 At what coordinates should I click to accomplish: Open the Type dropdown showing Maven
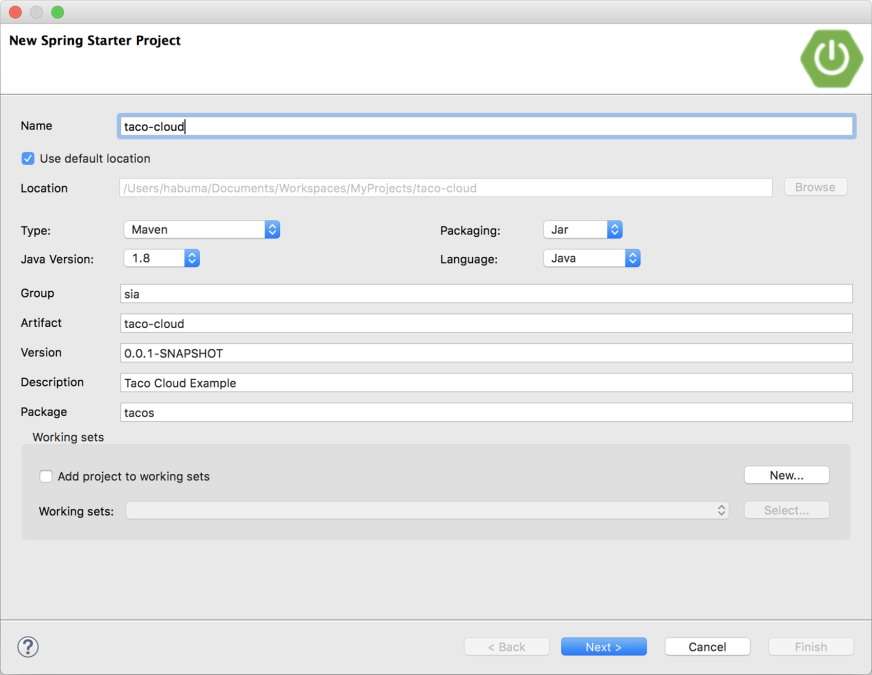click(x=202, y=230)
